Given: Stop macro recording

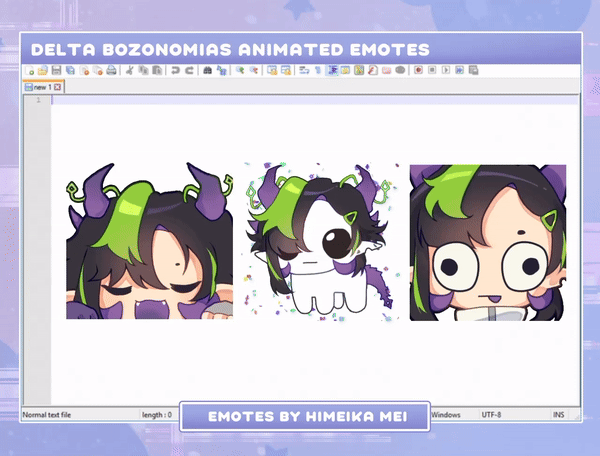Looking at the screenshot, I should coord(432,71).
